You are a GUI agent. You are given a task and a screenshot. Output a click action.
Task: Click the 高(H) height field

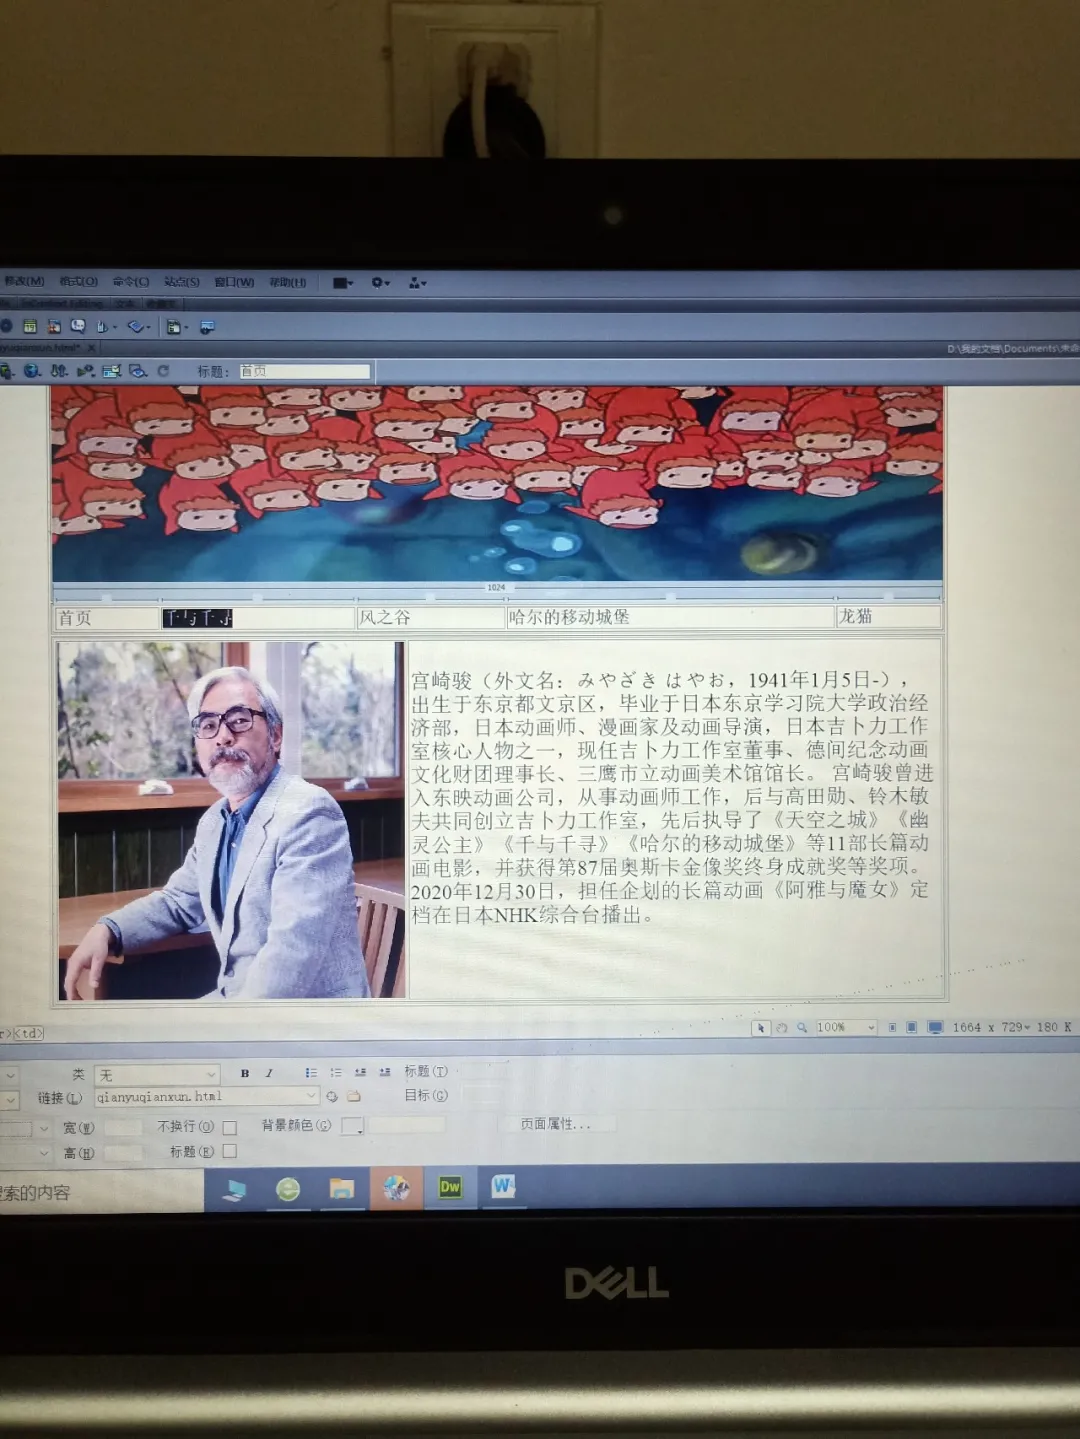click(124, 1153)
